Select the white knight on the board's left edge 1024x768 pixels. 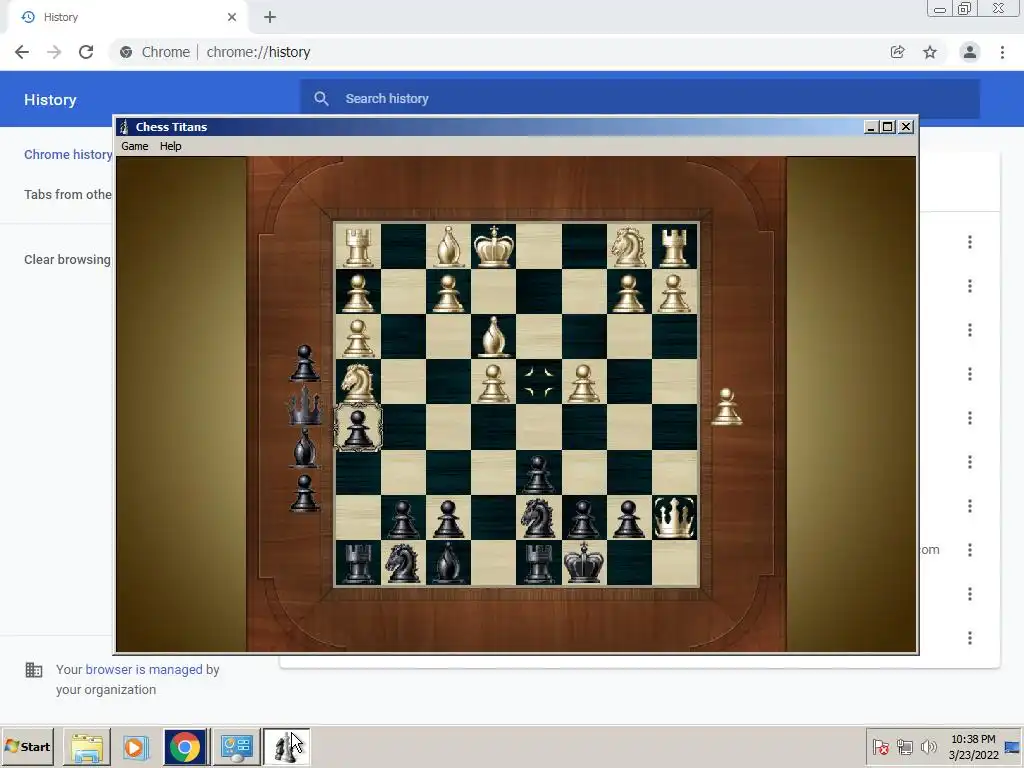pos(358,382)
